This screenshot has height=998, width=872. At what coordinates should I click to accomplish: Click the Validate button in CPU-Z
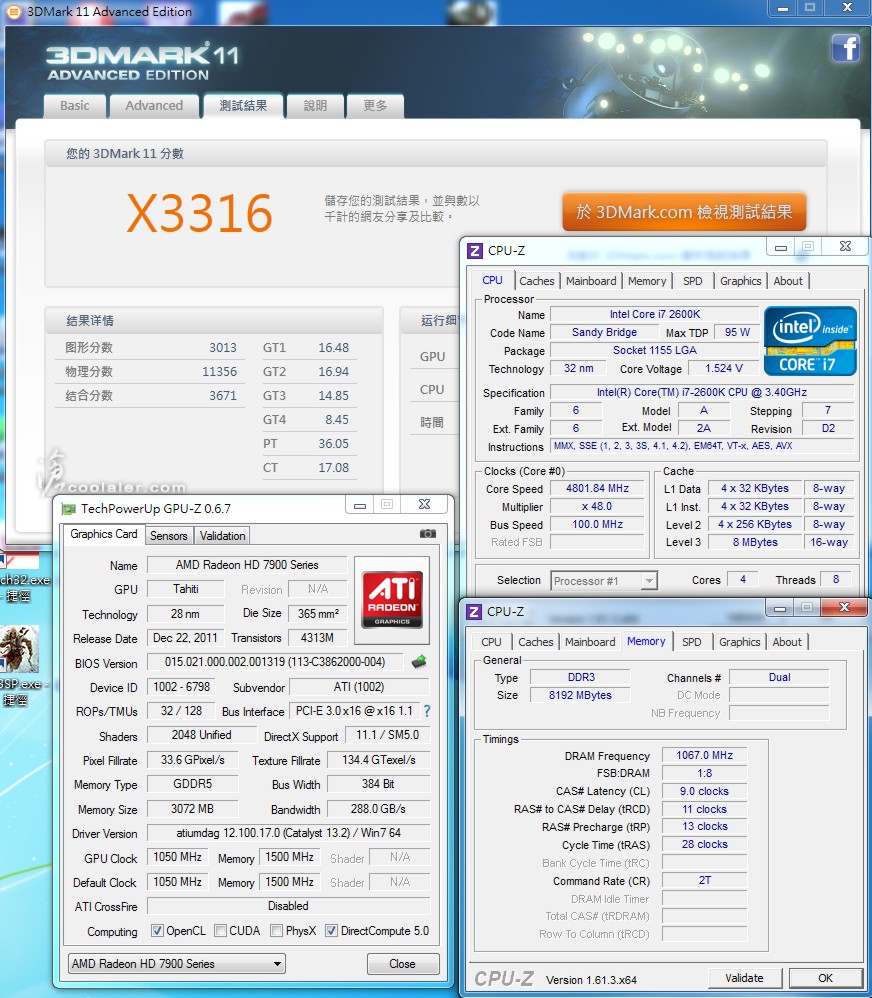pos(744,978)
